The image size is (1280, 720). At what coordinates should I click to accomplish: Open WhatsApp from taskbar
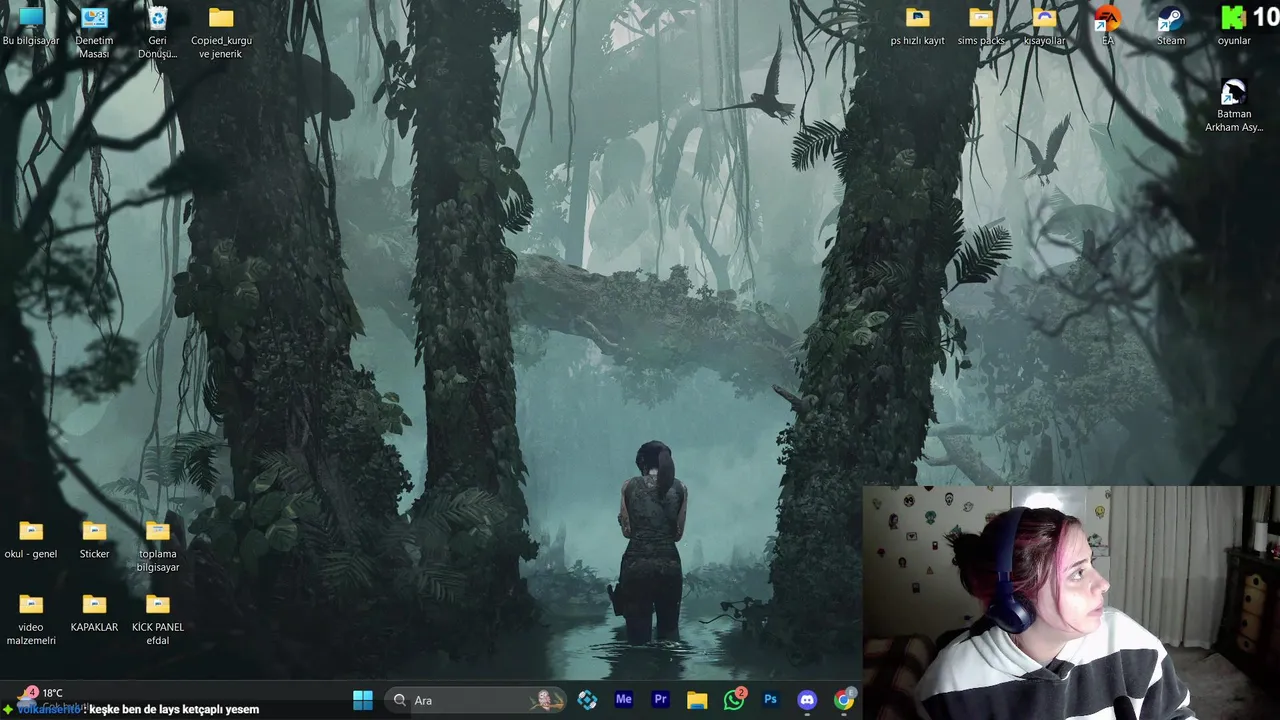pyautogui.click(x=734, y=700)
